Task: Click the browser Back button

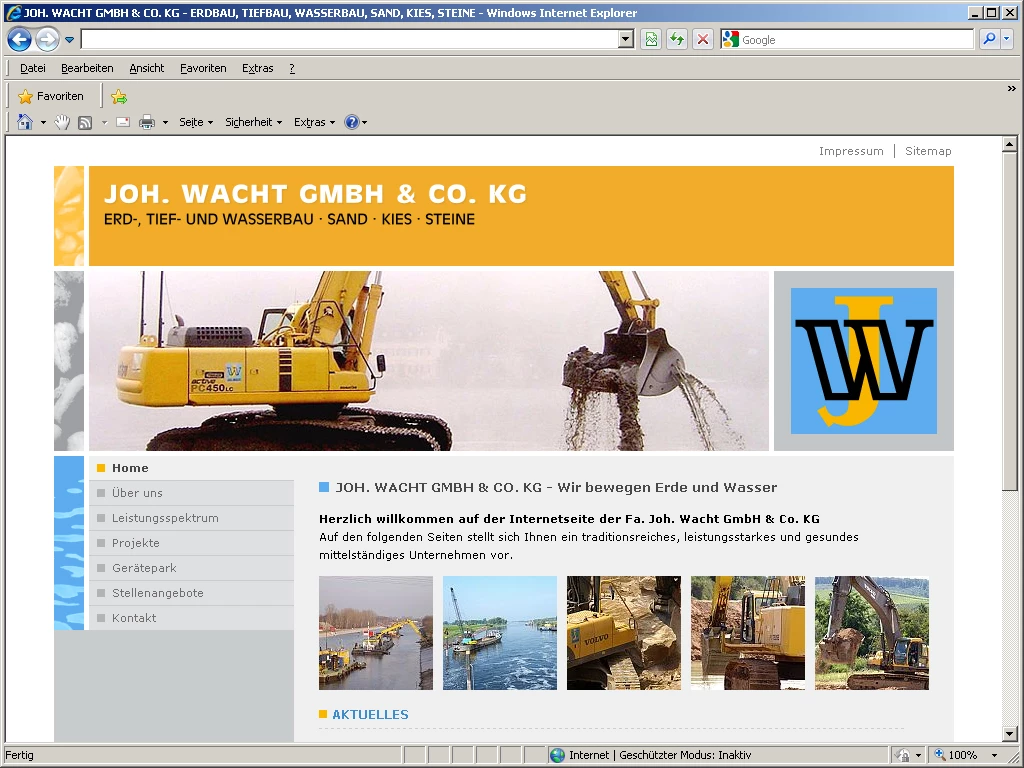Action: pos(20,40)
